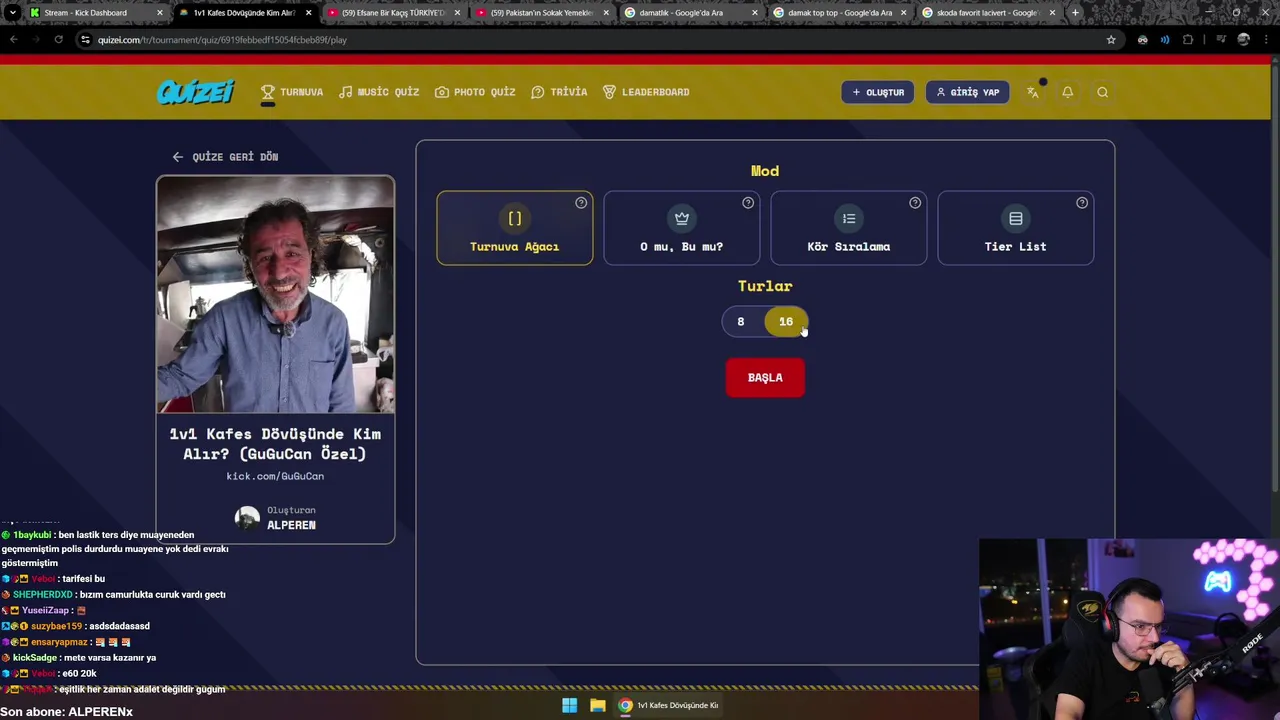Open the kick.com/GuGuCan link
The height and width of the screenshot is (720, 1280).
[275, 476]
